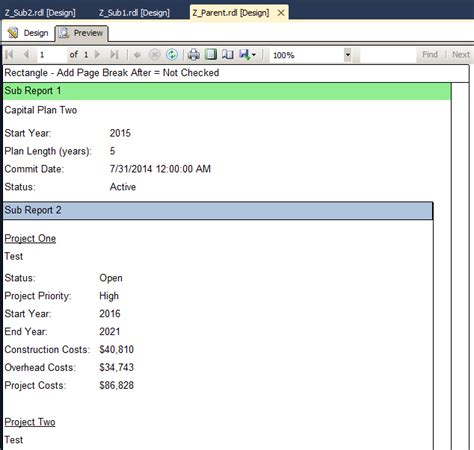Screen dimensions: 474x450
Task: Go to last page of report
Action: [x=114, y=54]
